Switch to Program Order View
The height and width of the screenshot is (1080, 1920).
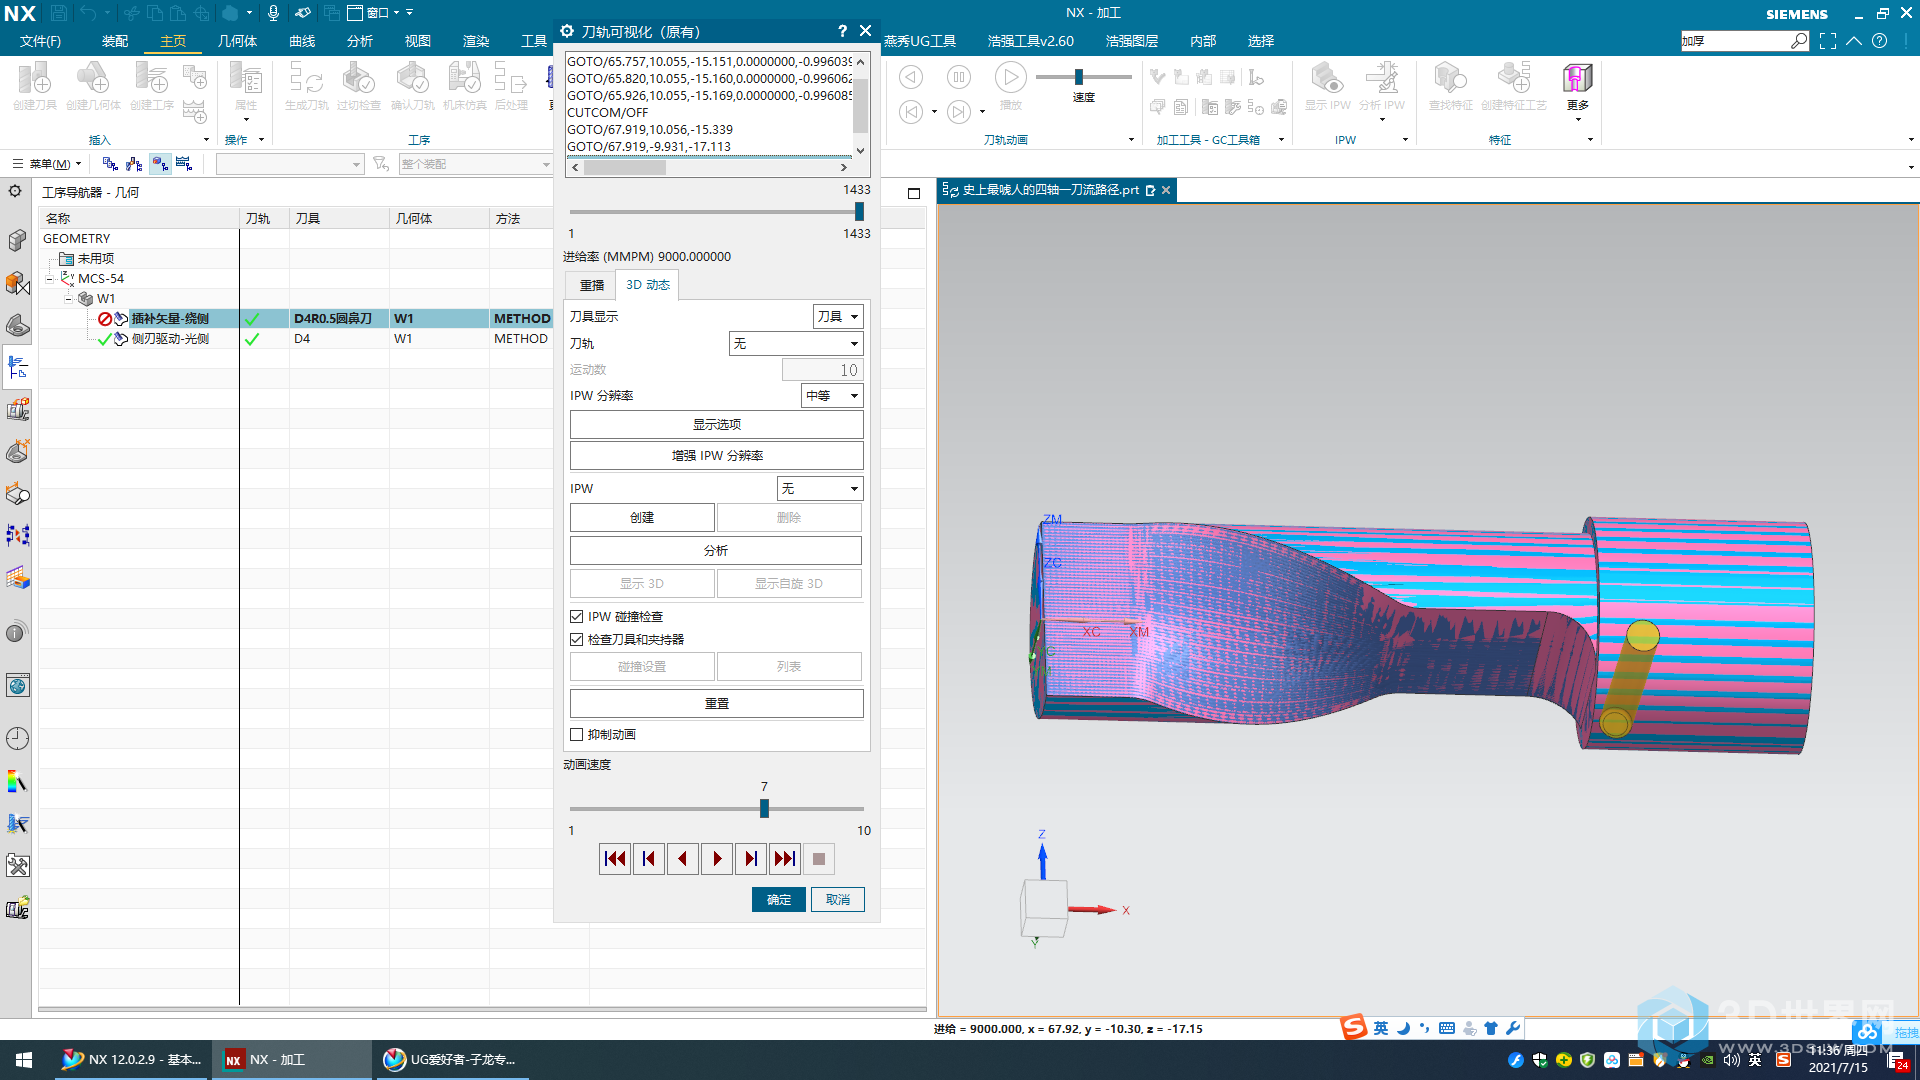(x=110, y=164)
